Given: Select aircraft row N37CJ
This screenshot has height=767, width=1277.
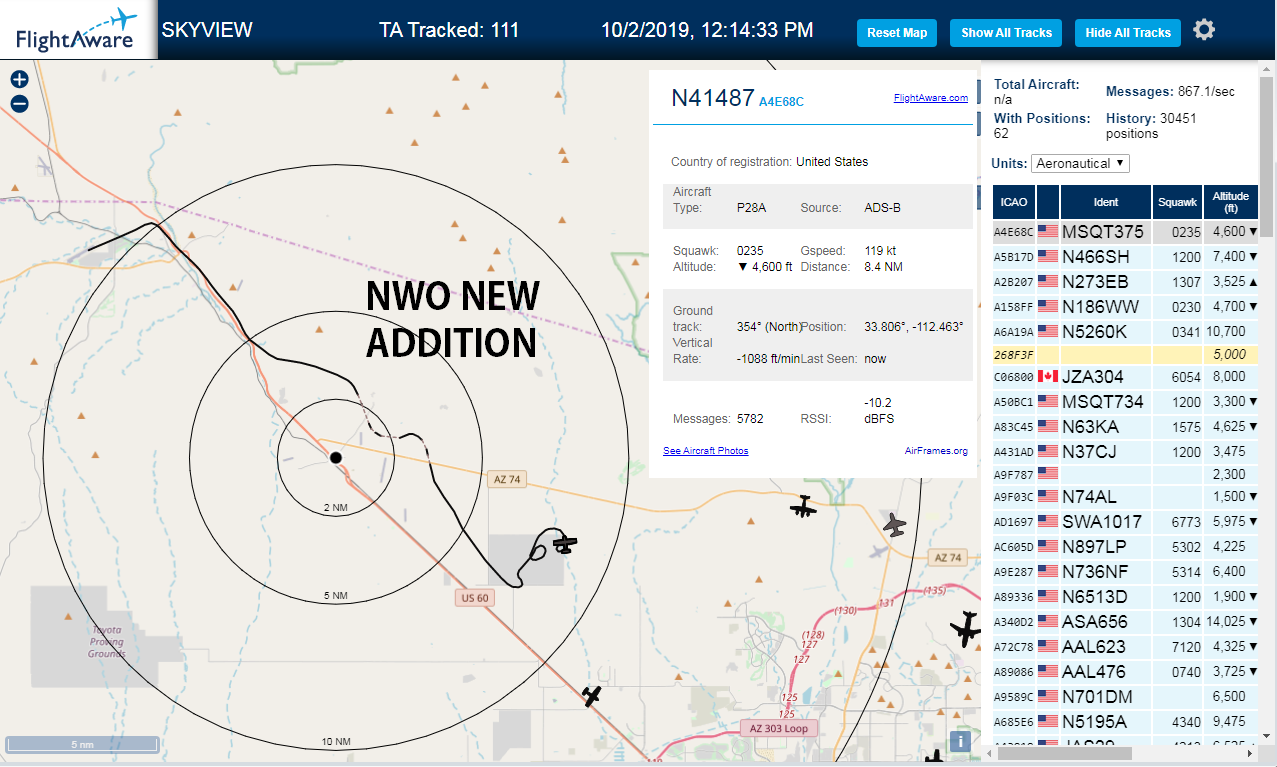Looking at the screenshot, I should coord(1126,452).
